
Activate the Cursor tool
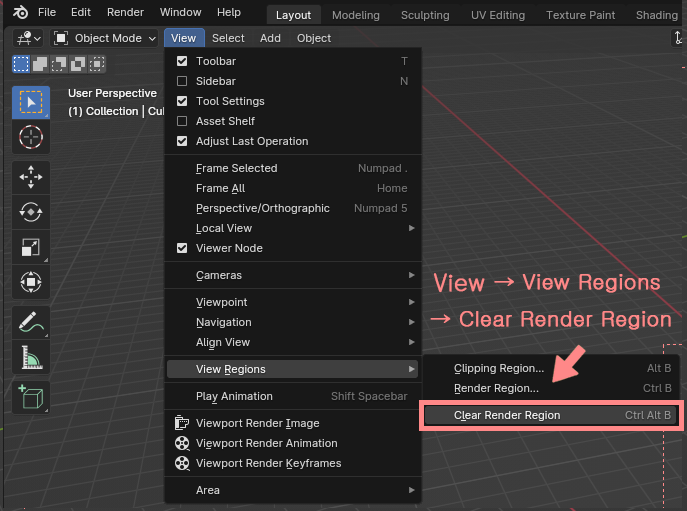coord(31,137)
